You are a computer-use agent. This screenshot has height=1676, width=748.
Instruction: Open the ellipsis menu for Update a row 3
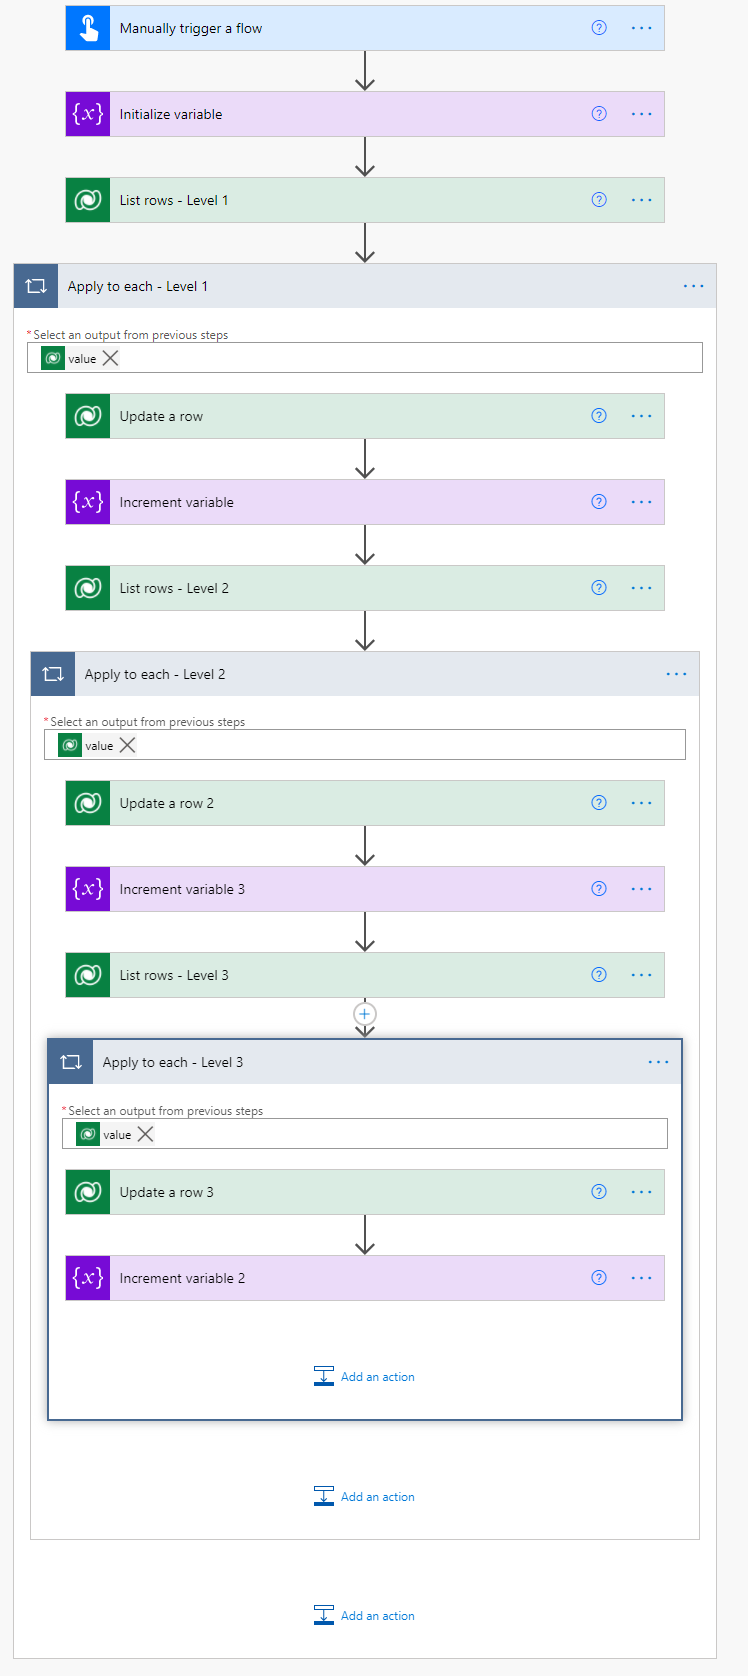click(x=642, y=1192)
